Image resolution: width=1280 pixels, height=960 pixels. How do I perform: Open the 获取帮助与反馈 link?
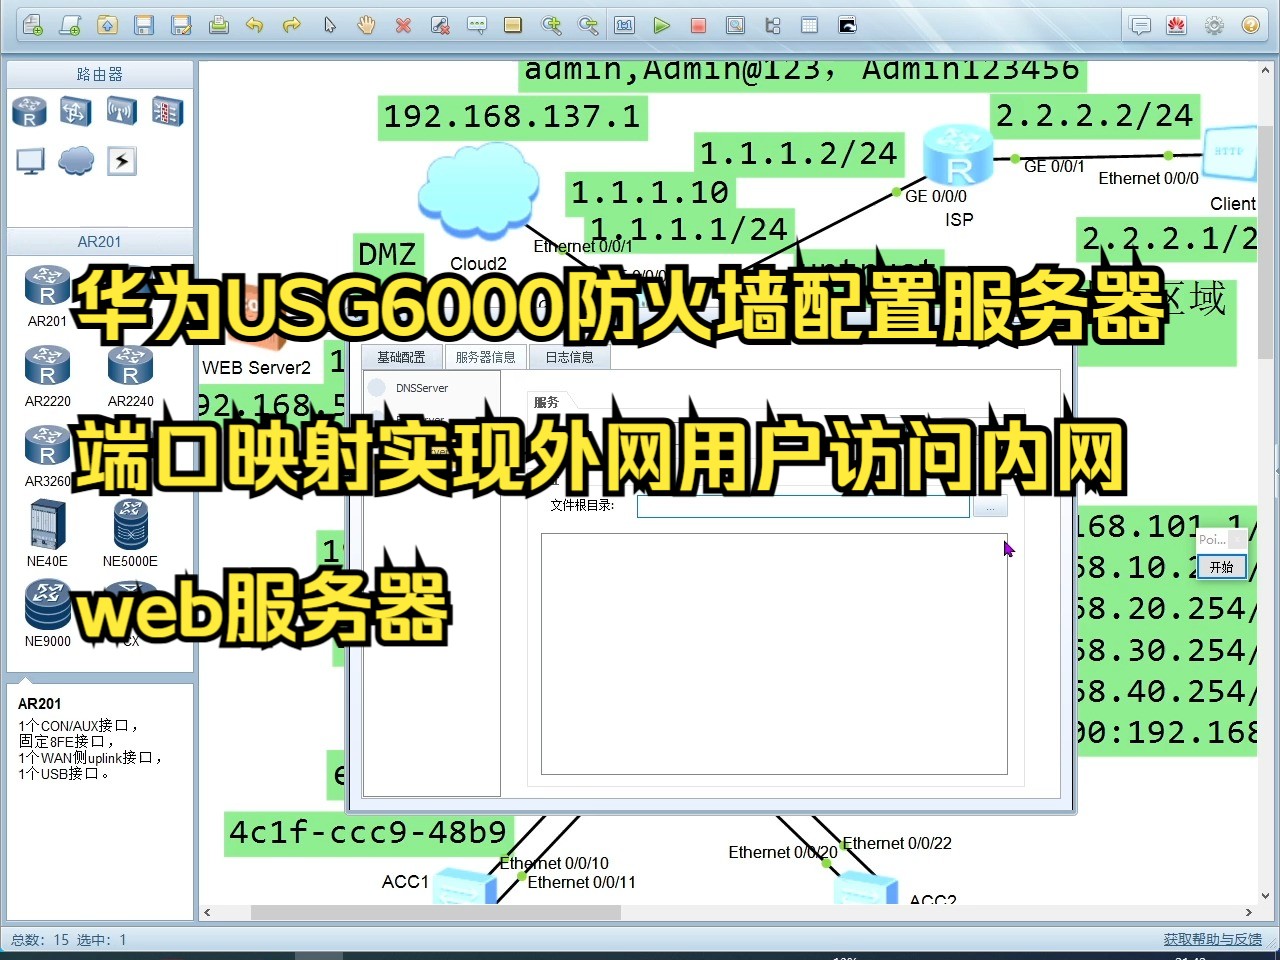click(x=1212, y=939)
